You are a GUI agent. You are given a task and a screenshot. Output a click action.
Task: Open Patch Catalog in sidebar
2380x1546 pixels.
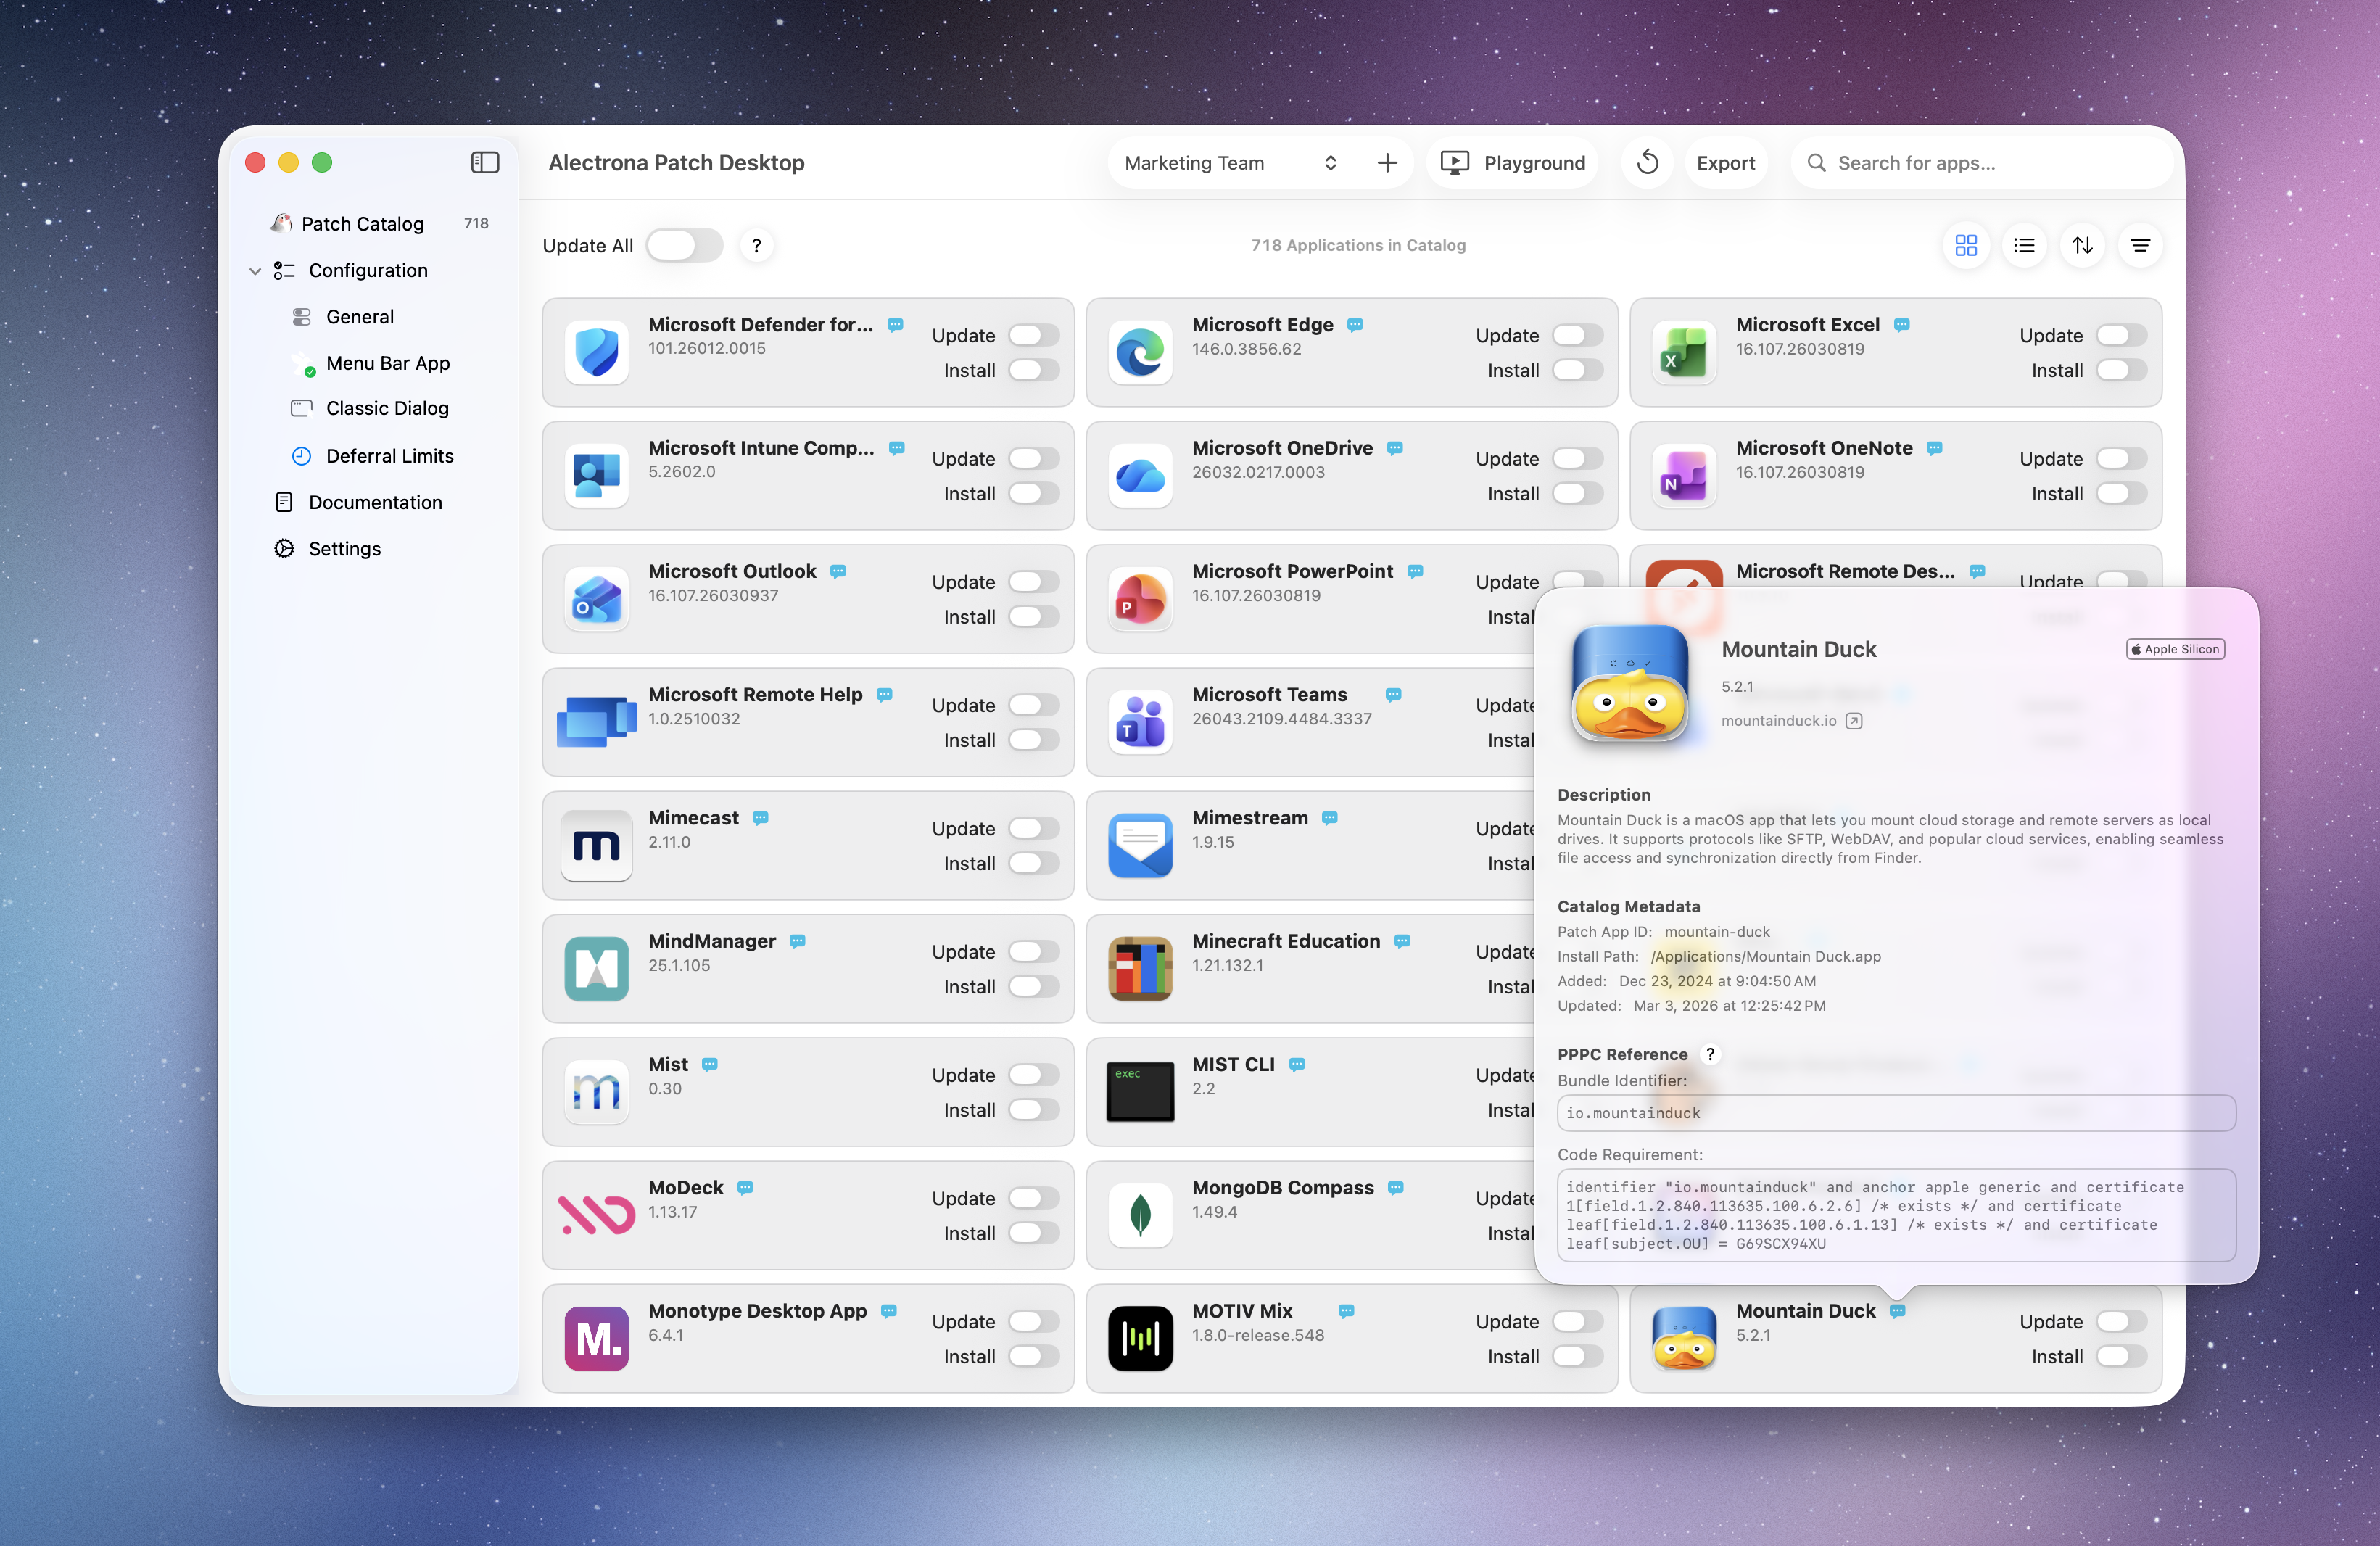378,224
